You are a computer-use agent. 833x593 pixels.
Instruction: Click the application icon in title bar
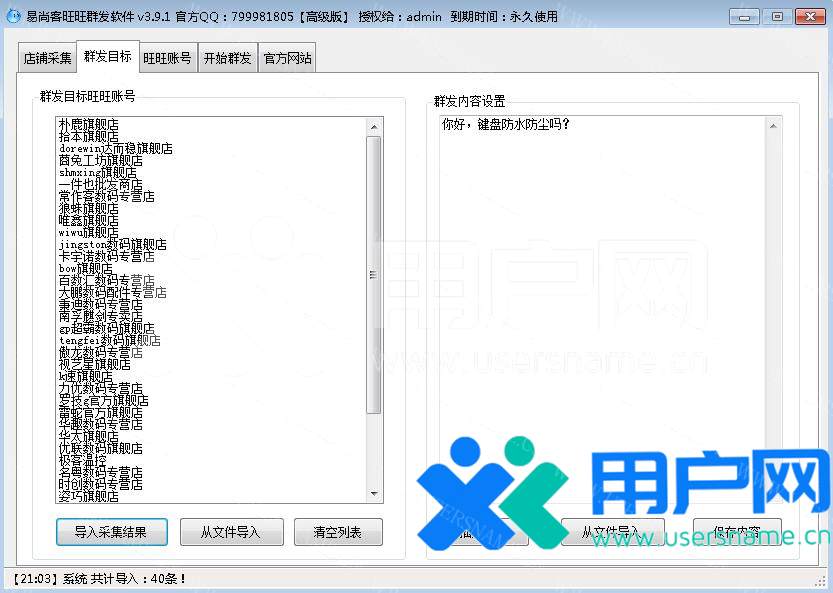point(13,16)
